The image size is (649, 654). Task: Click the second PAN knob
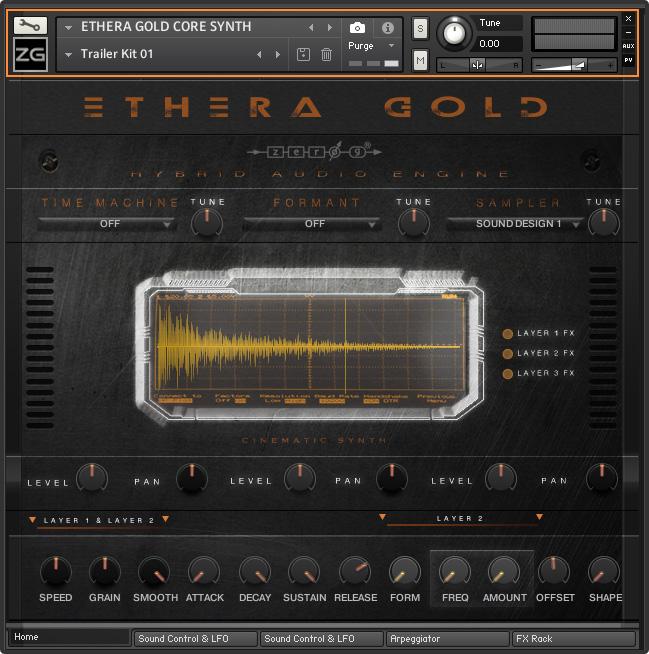[x=392, y=478]
